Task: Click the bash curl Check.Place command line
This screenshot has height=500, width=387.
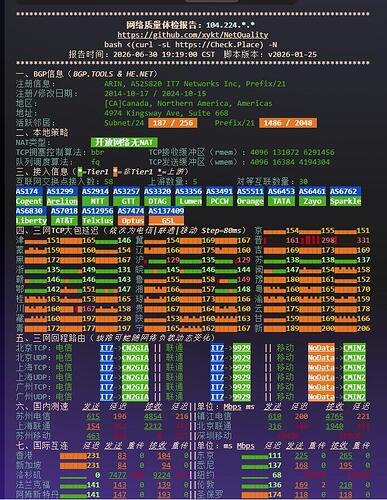Action: [191, 45]
